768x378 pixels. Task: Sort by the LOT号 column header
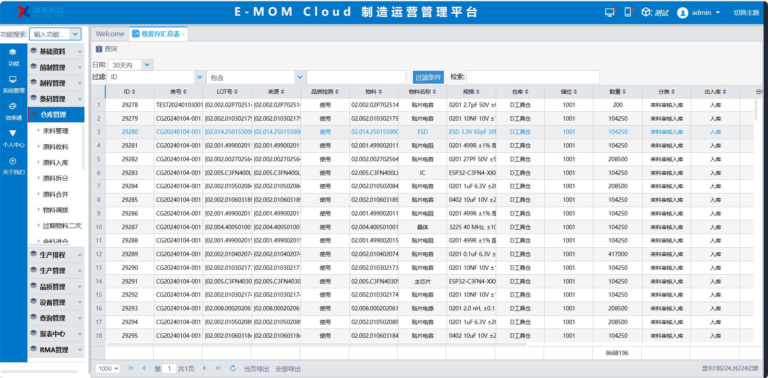228,92
